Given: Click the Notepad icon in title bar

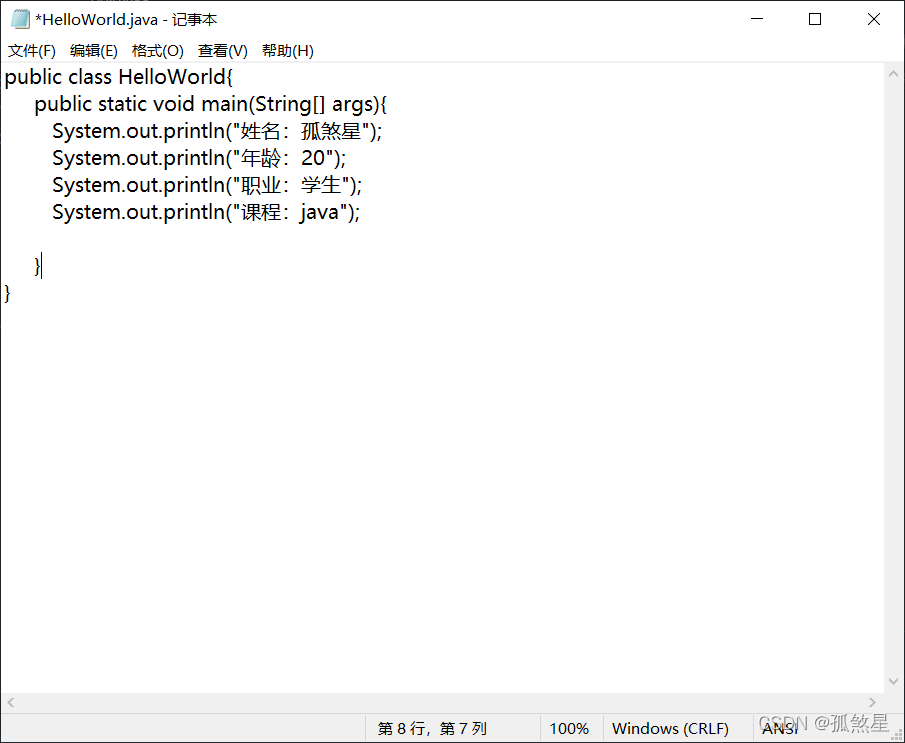Looking at the screenshot, I should coord(20,19).
